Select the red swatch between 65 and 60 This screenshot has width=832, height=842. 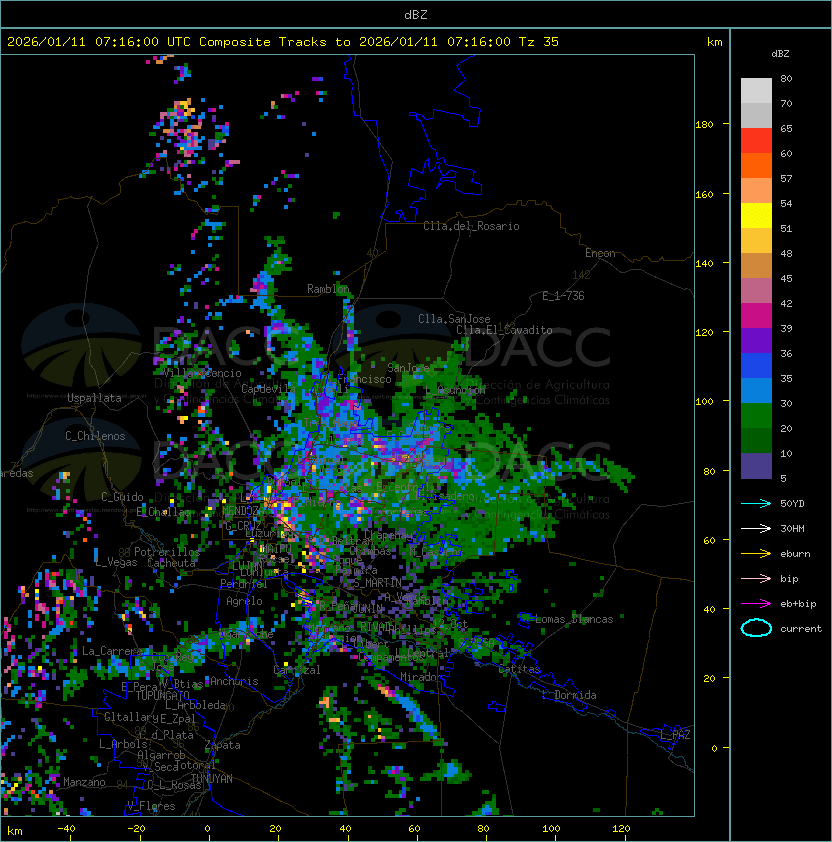tap(756, 141)
